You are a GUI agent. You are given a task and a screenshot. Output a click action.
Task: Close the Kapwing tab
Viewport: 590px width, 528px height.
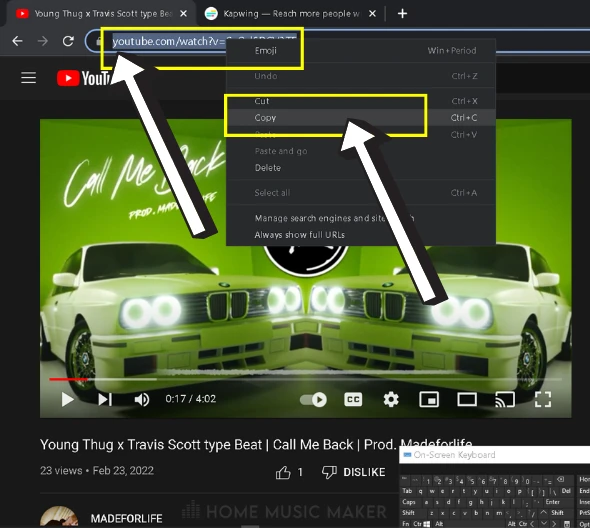pos(372,14)
